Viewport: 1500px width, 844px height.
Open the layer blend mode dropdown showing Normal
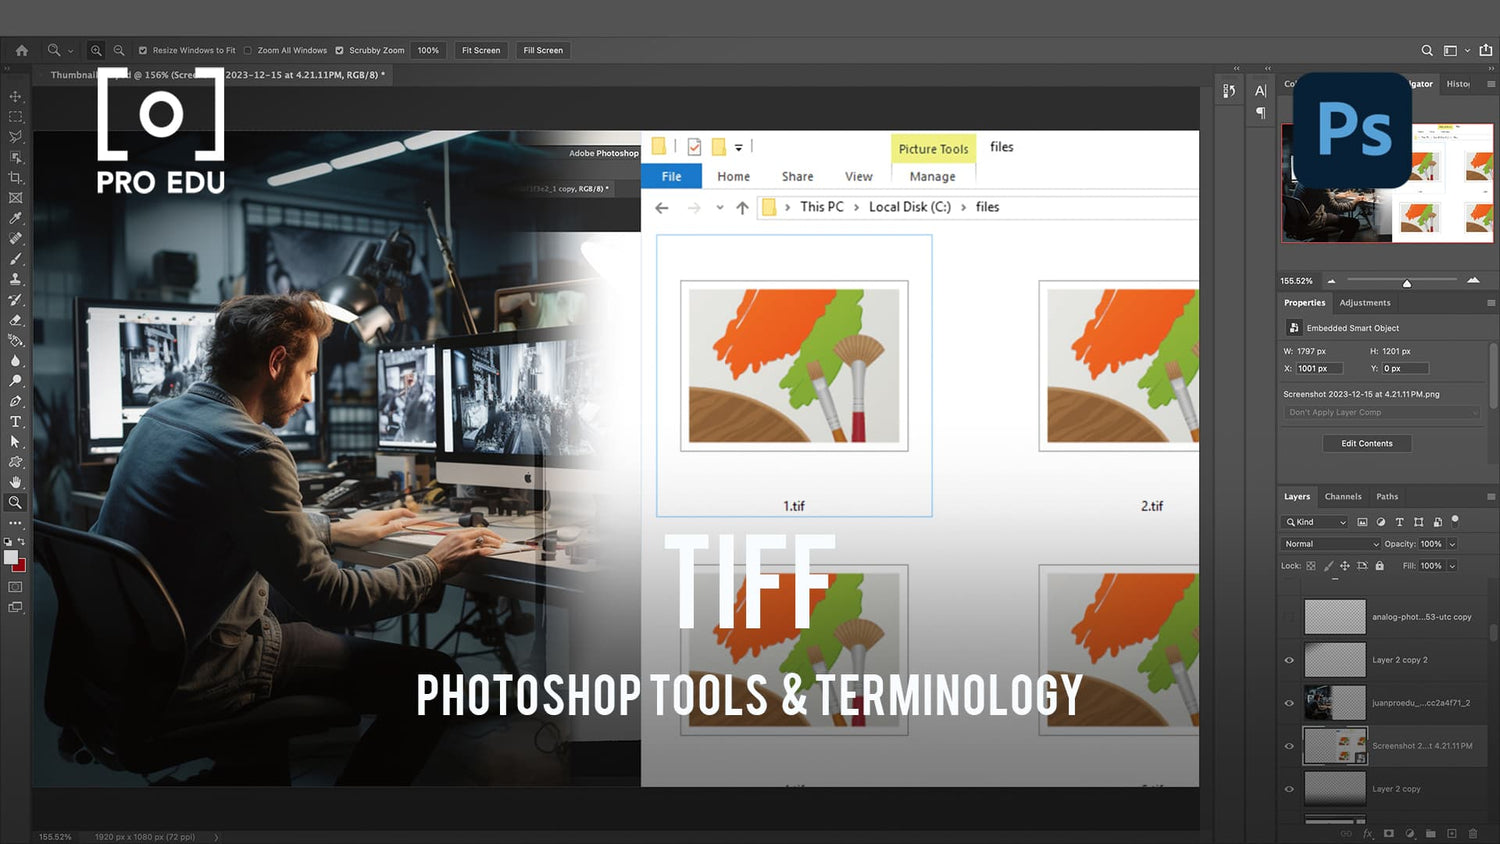click(x=1330, y=543)
